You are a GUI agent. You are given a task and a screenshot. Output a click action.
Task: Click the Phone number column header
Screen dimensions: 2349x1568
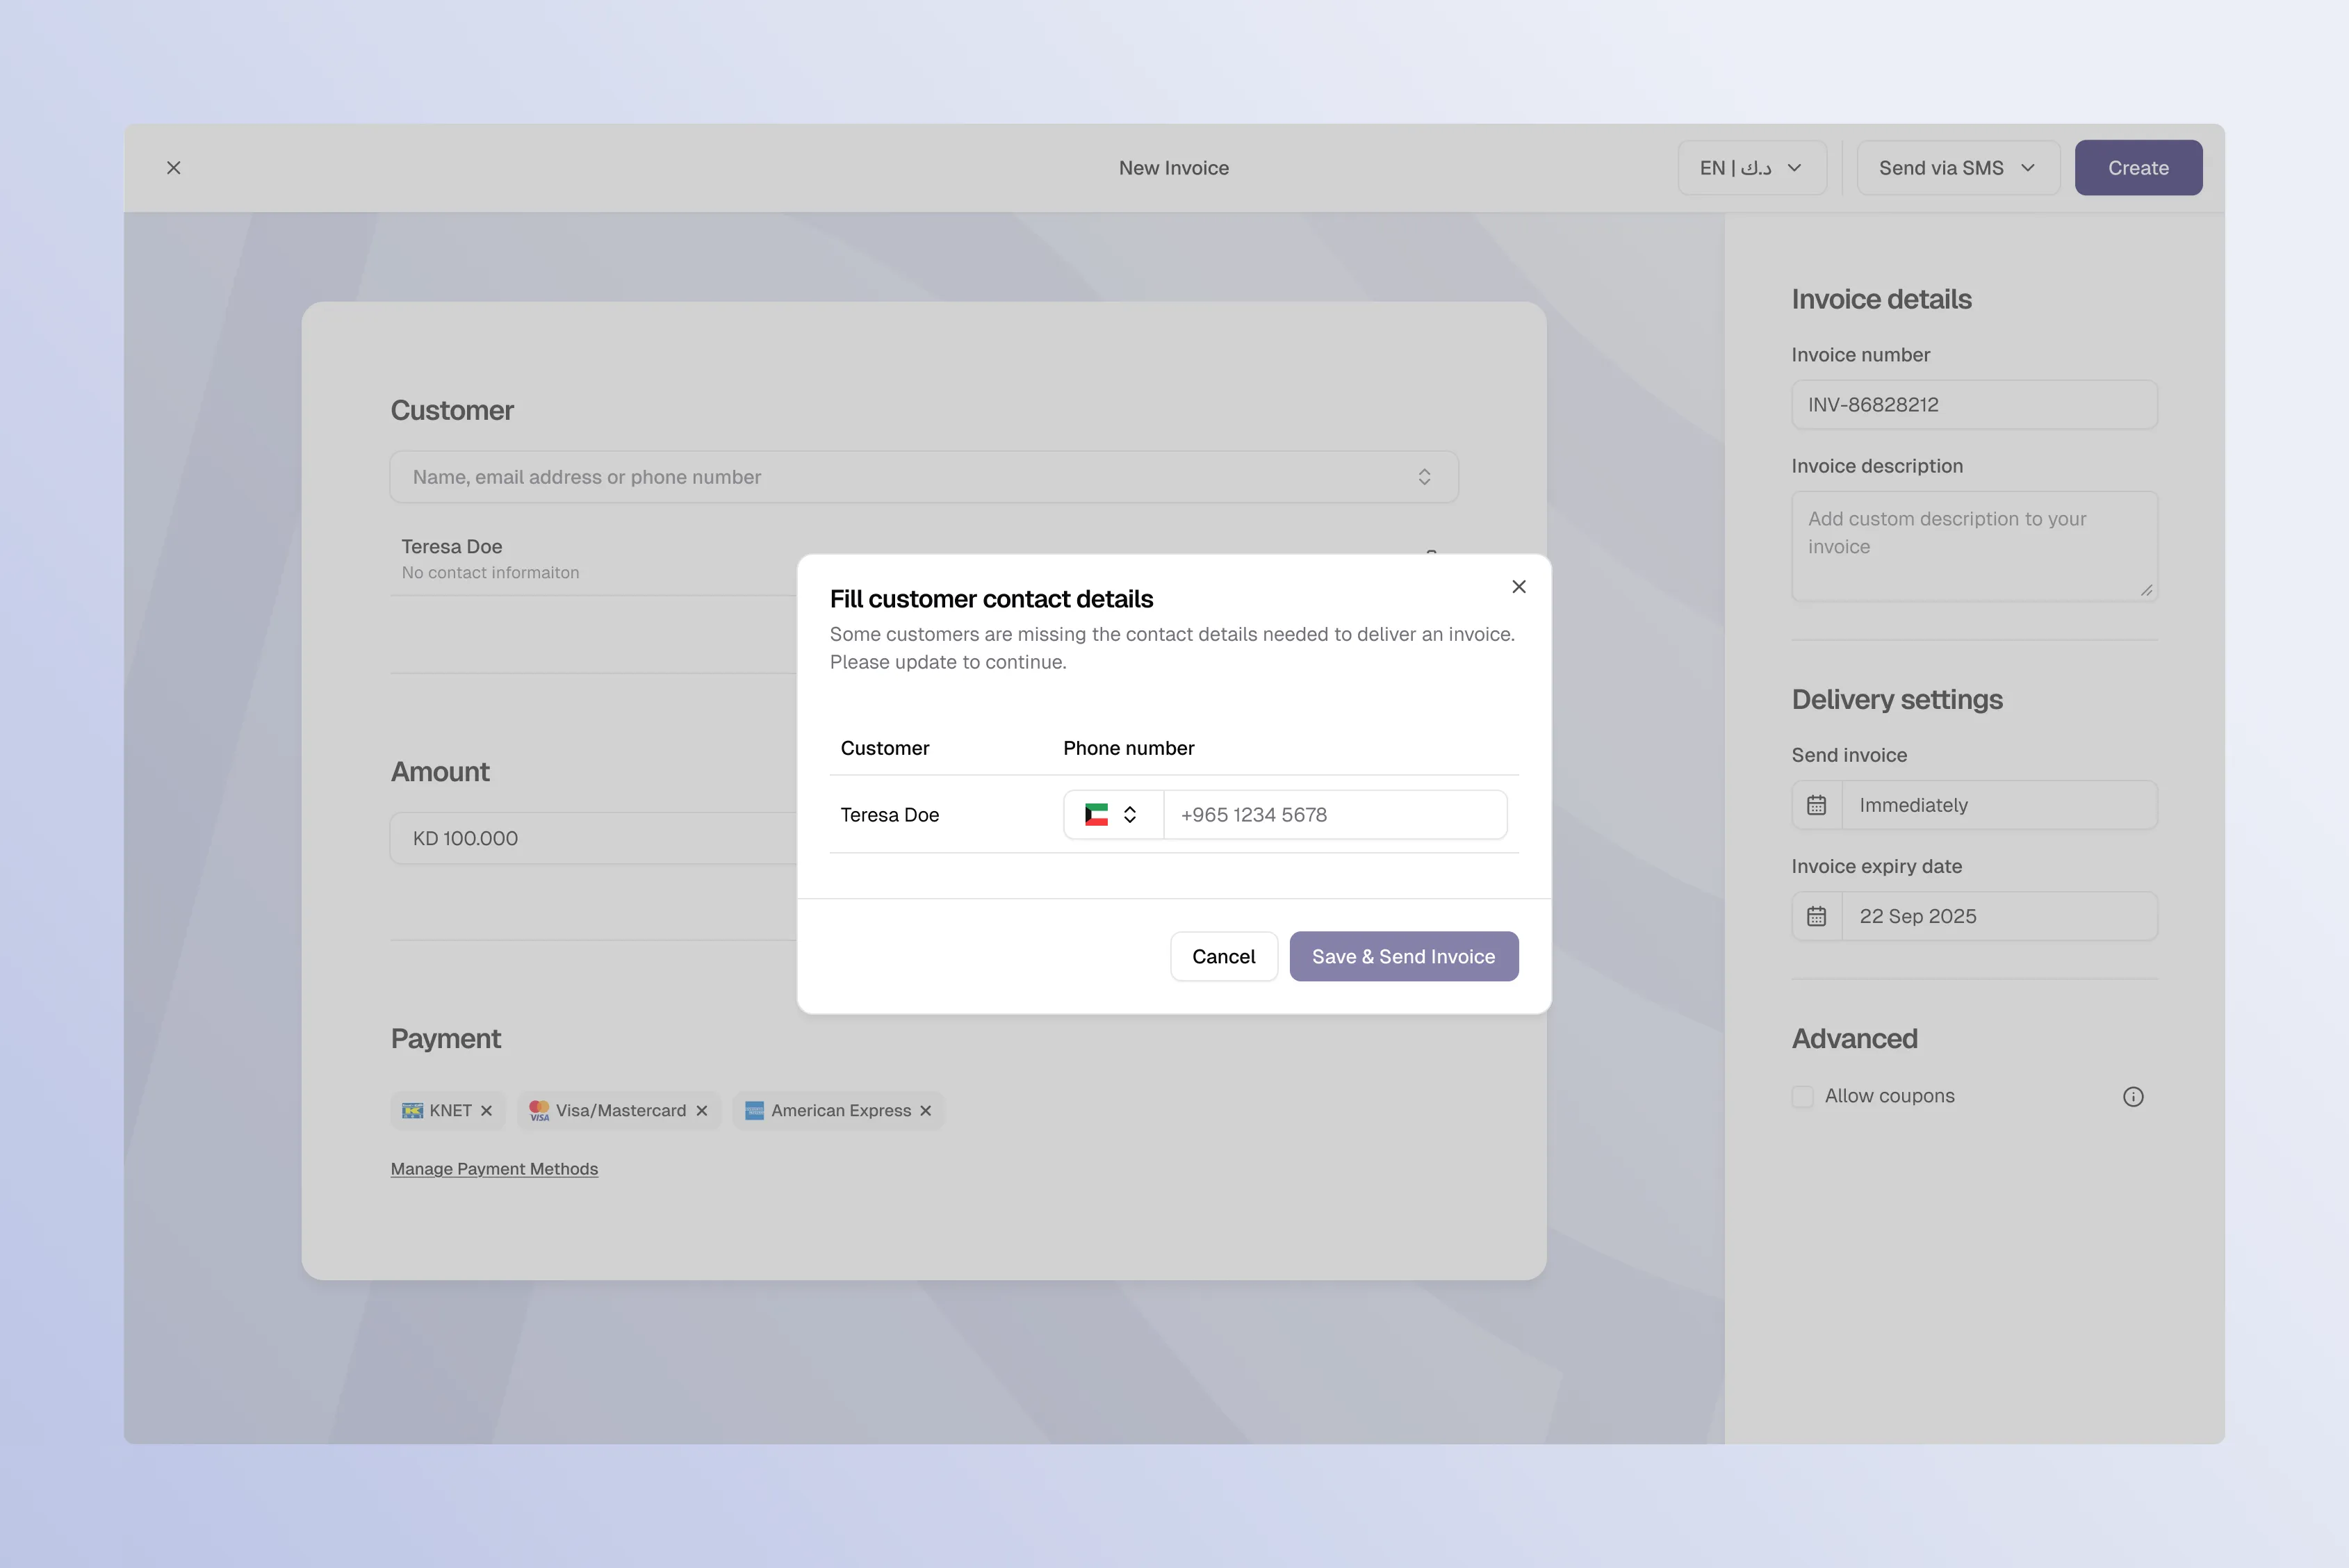coord(1128,748)
